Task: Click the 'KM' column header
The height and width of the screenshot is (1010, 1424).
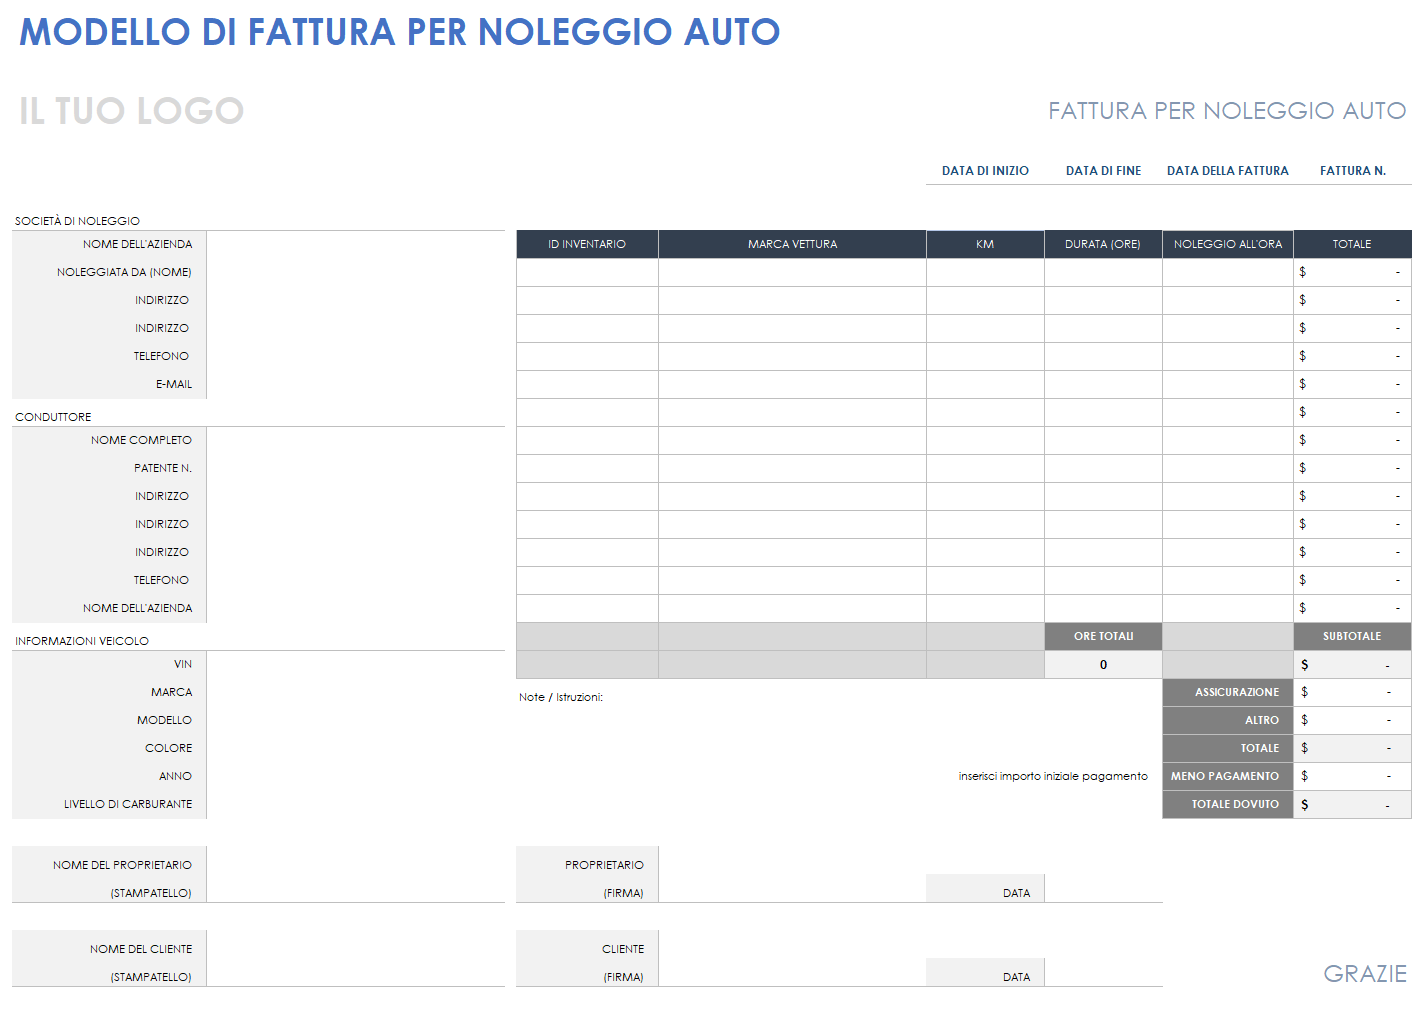Action: click(985, 244)
